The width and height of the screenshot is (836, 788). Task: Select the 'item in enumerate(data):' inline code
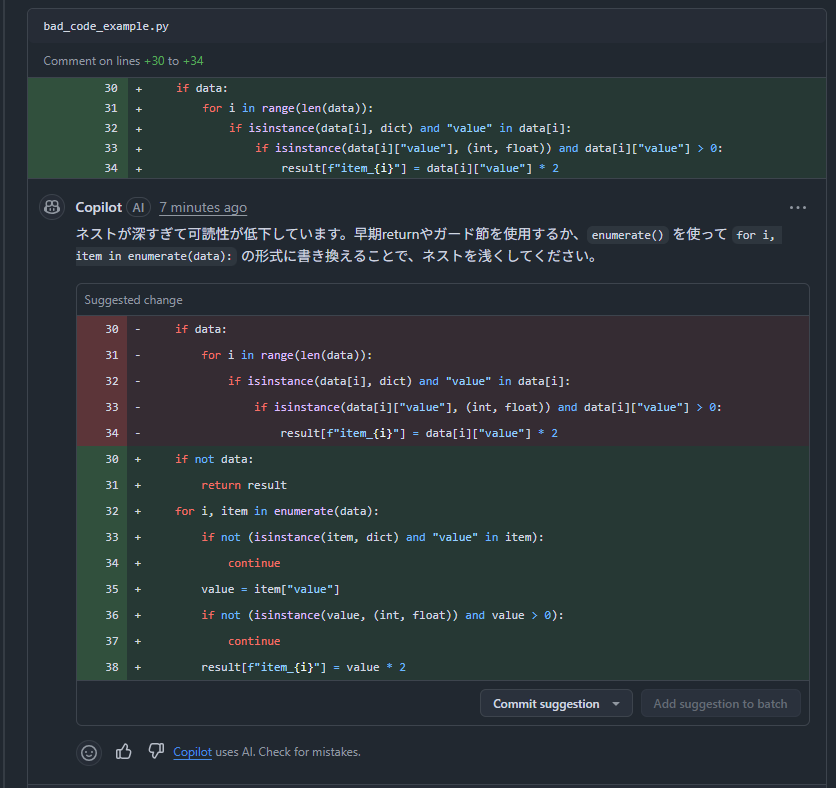[154, 256]
